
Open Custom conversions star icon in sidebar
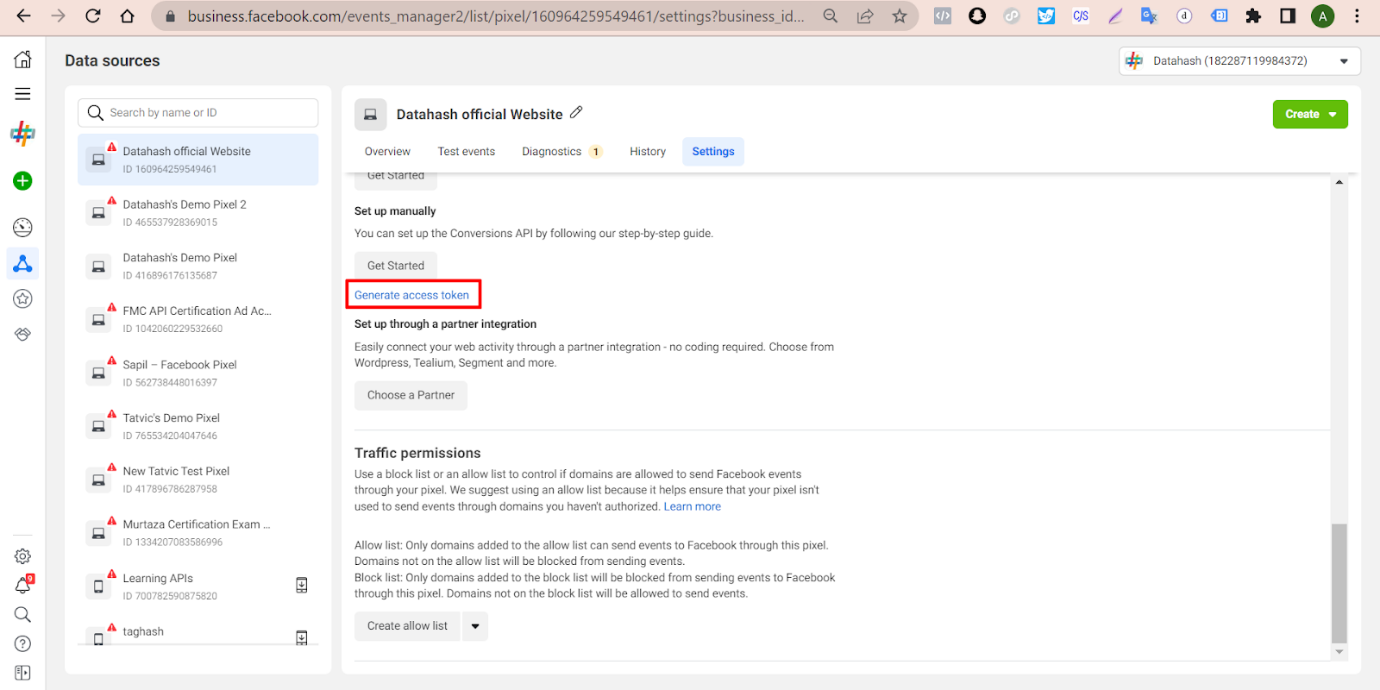(x=22, y=298)
